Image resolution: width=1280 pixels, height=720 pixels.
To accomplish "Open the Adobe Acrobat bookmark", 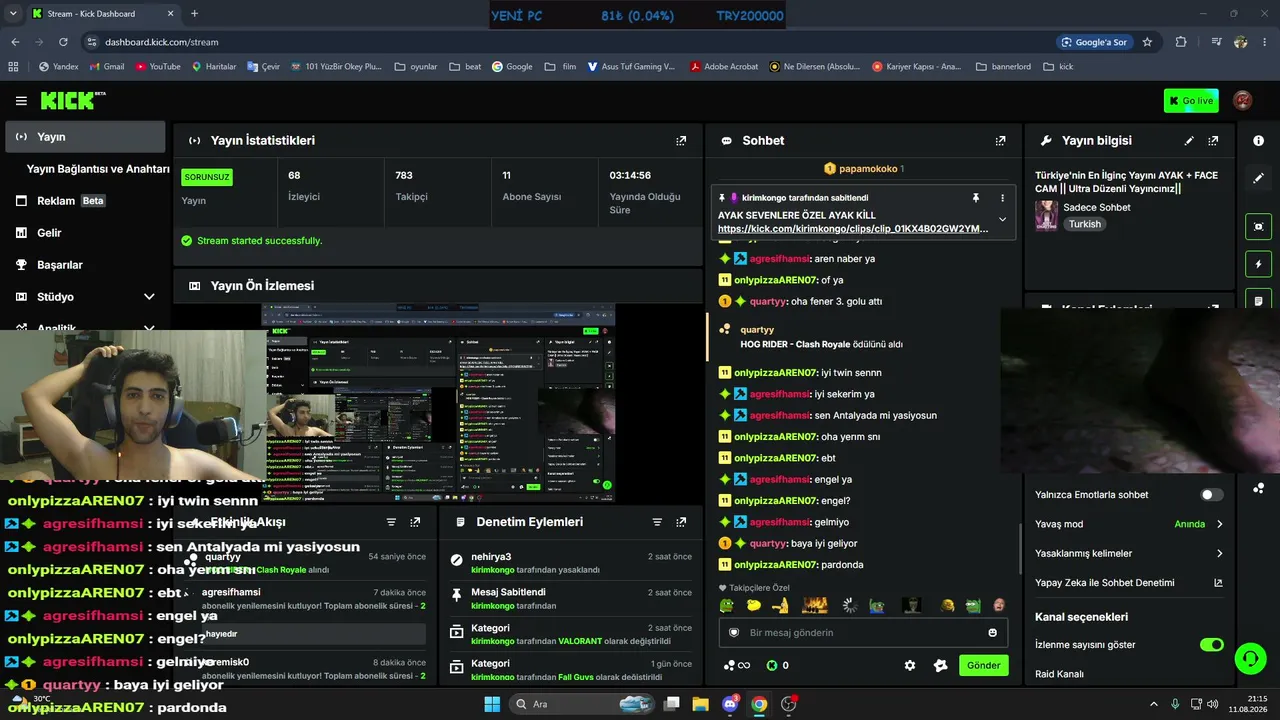I will (x=724, y=67).
